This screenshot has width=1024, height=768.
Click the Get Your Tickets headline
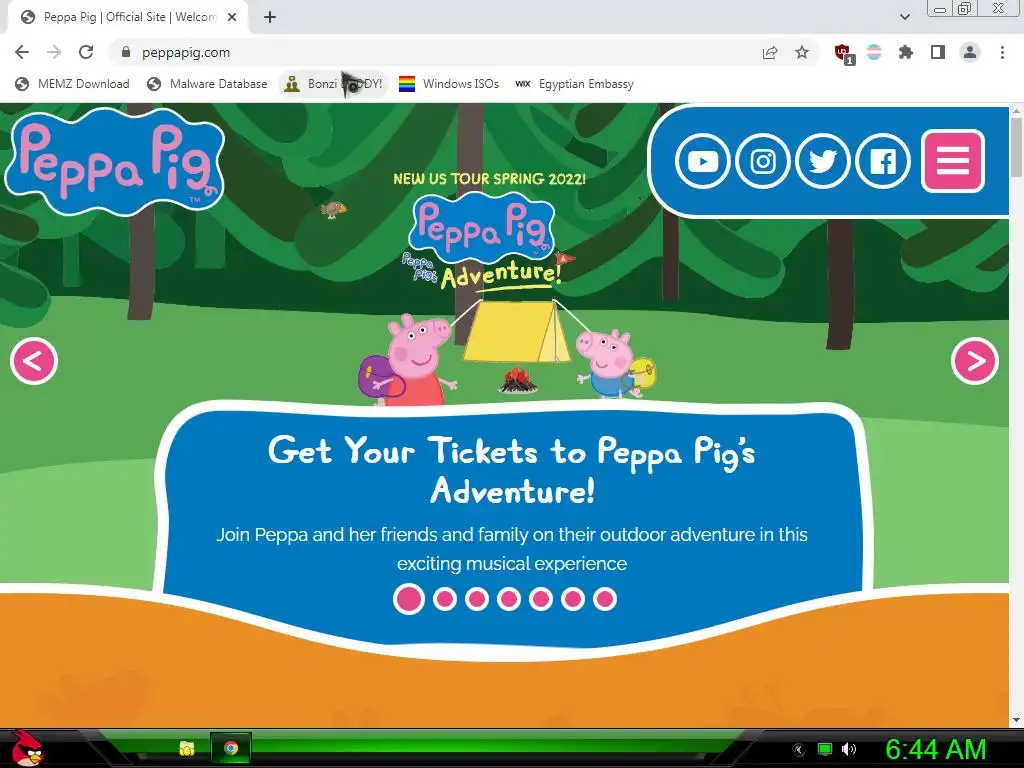512,470
